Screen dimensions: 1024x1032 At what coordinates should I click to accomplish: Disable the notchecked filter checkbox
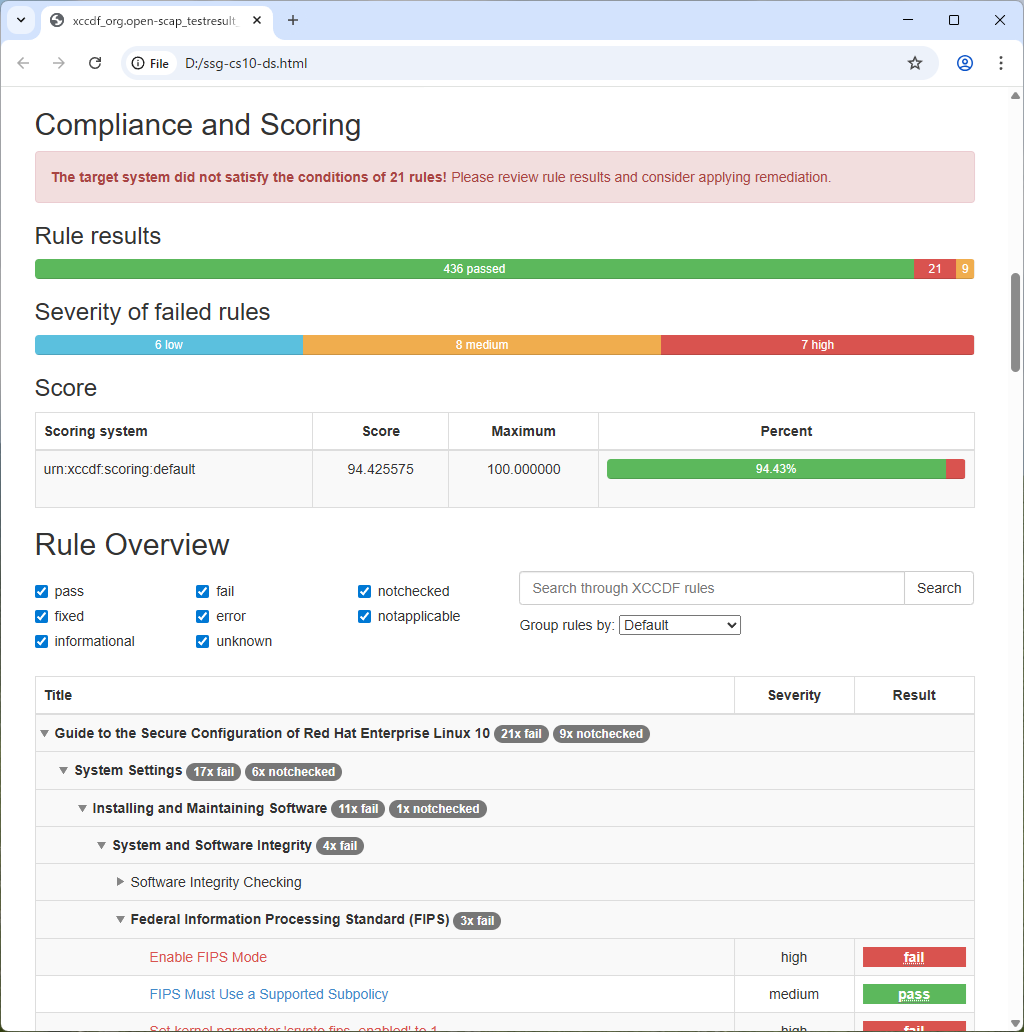[x=365, y=592]
